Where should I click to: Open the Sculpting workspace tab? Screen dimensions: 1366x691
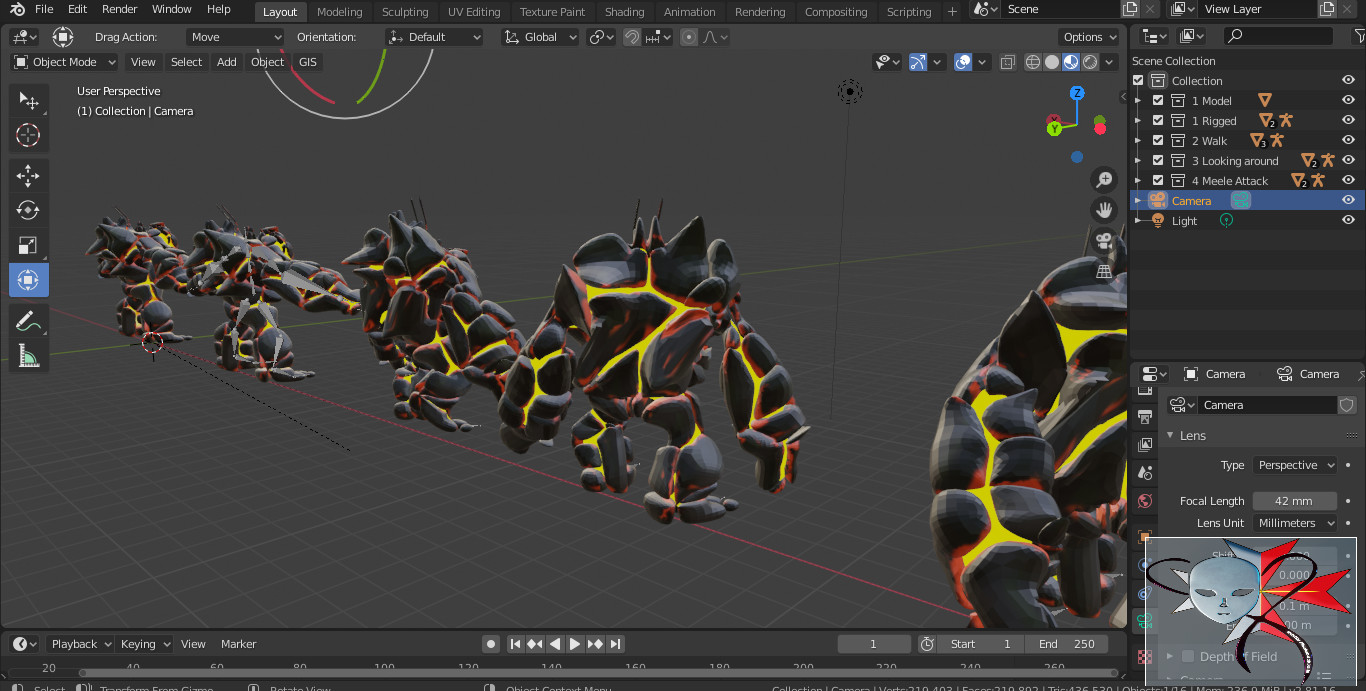(x=404, y=12)
